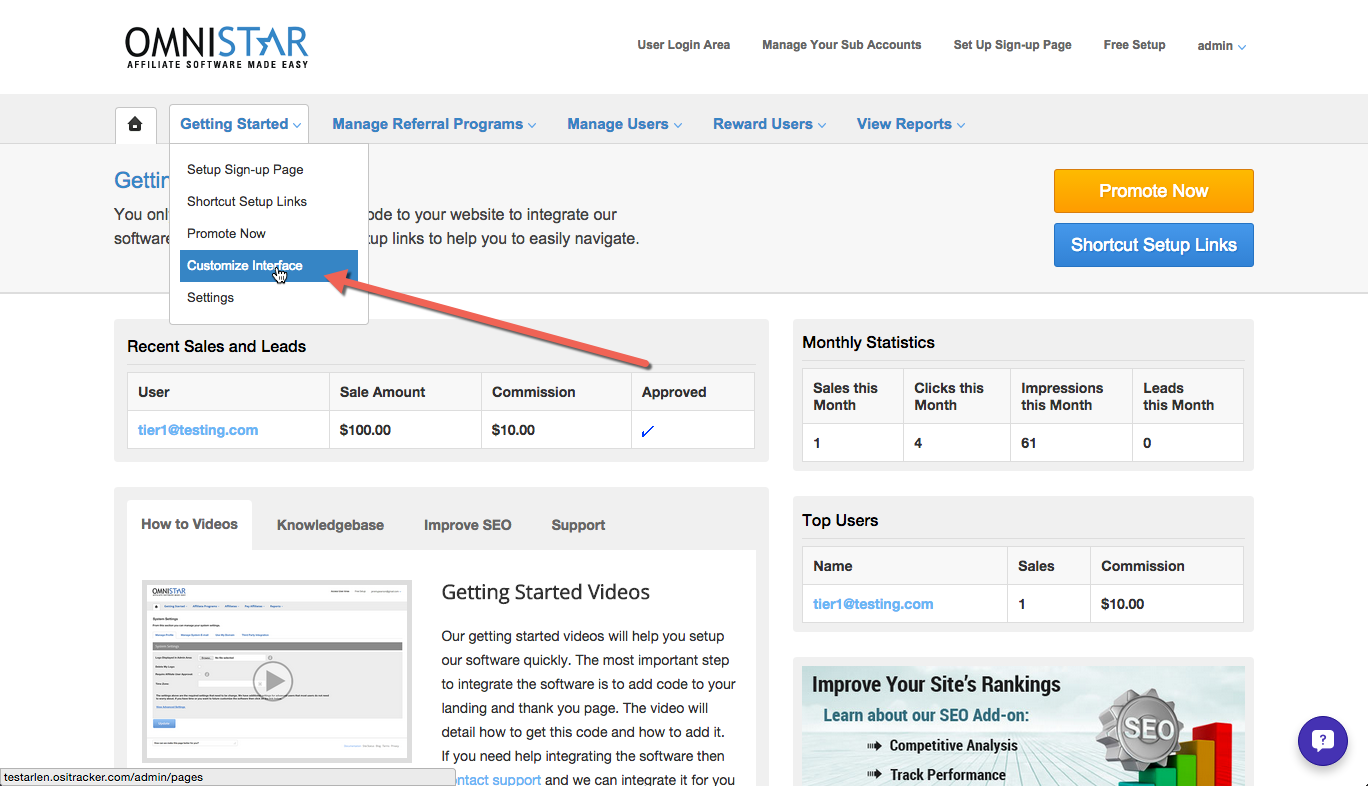This screenshot has height=786, width=1368.
Task: Open tier1@testing.com in Top Users table
Action: 873,604
